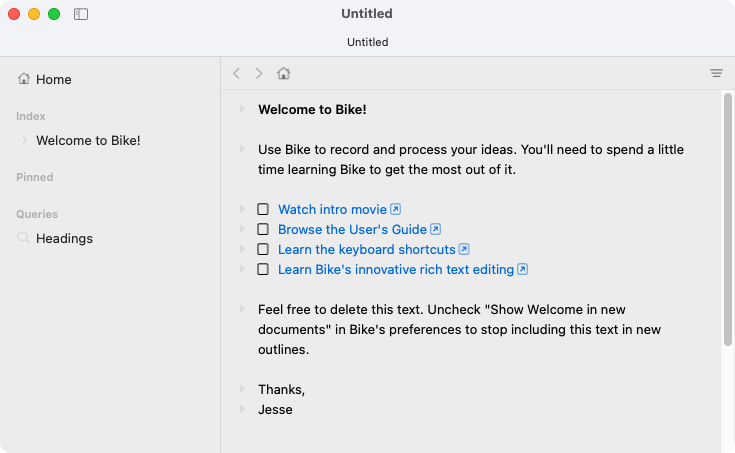Click the Thanks, line of text

(281, 389)
